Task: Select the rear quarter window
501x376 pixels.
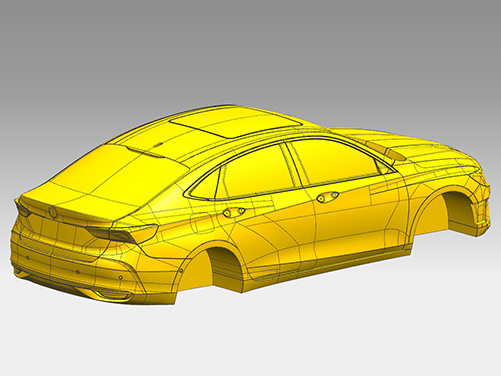Action: [204, 184]
